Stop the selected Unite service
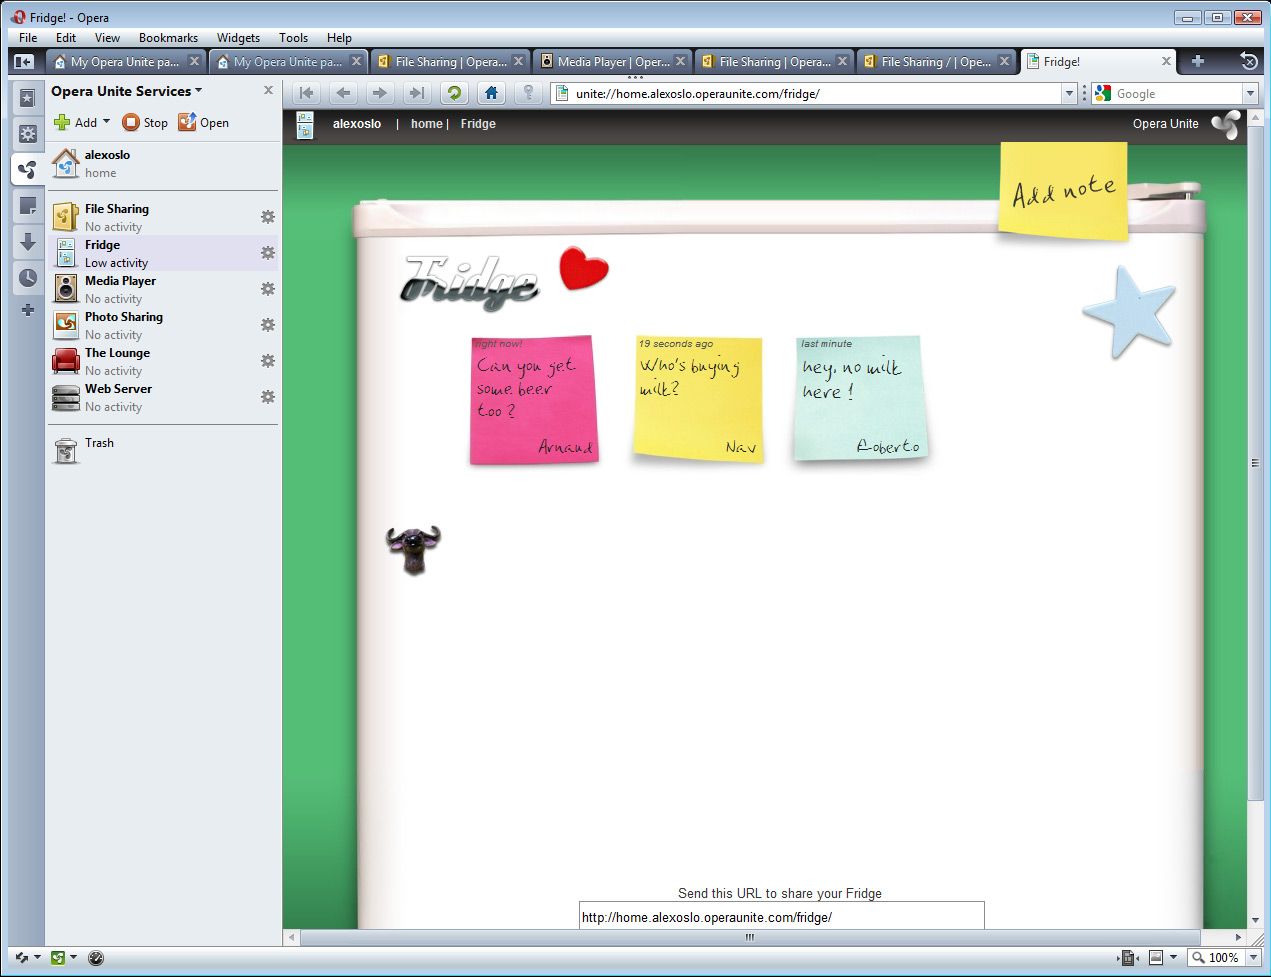The width and height of the screenshot is (1271, 977). pos(145,123)
